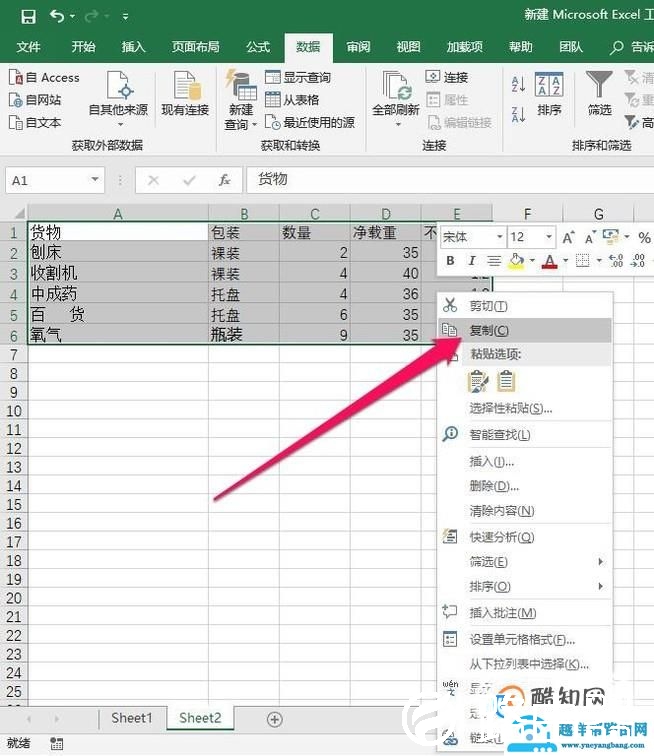Choose 选择性粘贴(S) in context menu
654x756 pixels.
pyautogui.click(x=525, y=409)
